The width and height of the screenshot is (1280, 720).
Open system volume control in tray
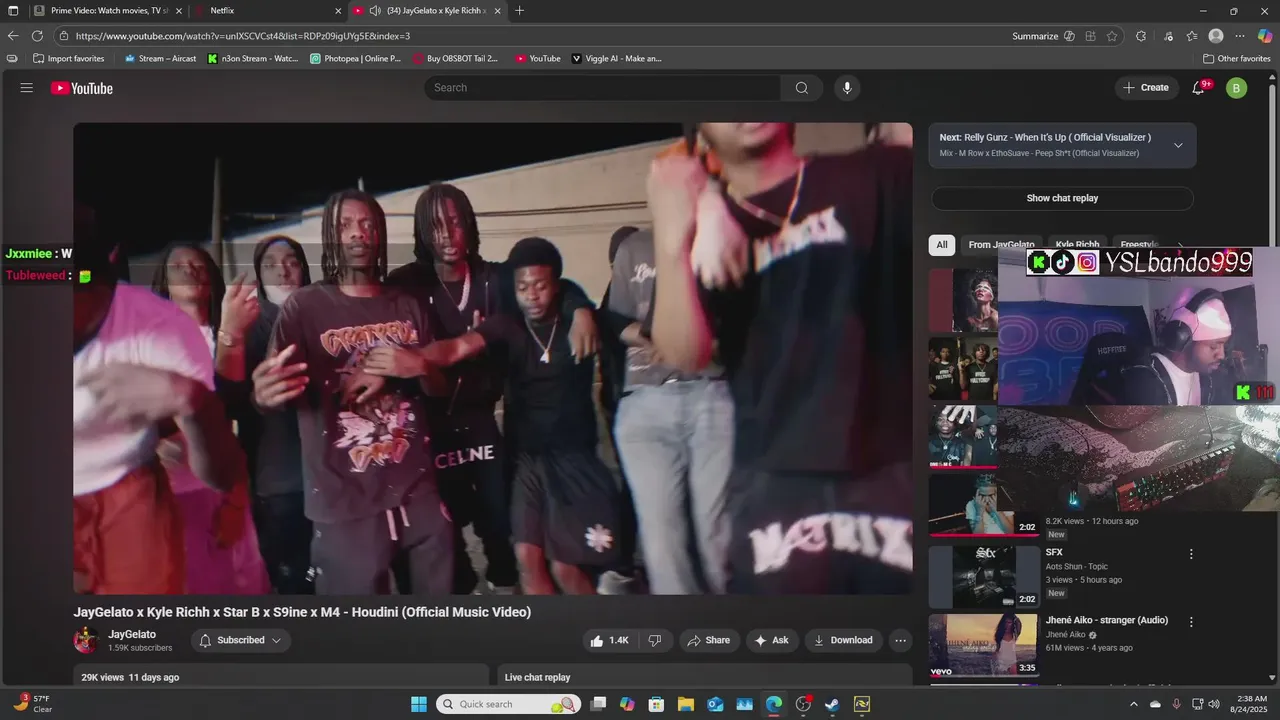tap(1214, 704)
